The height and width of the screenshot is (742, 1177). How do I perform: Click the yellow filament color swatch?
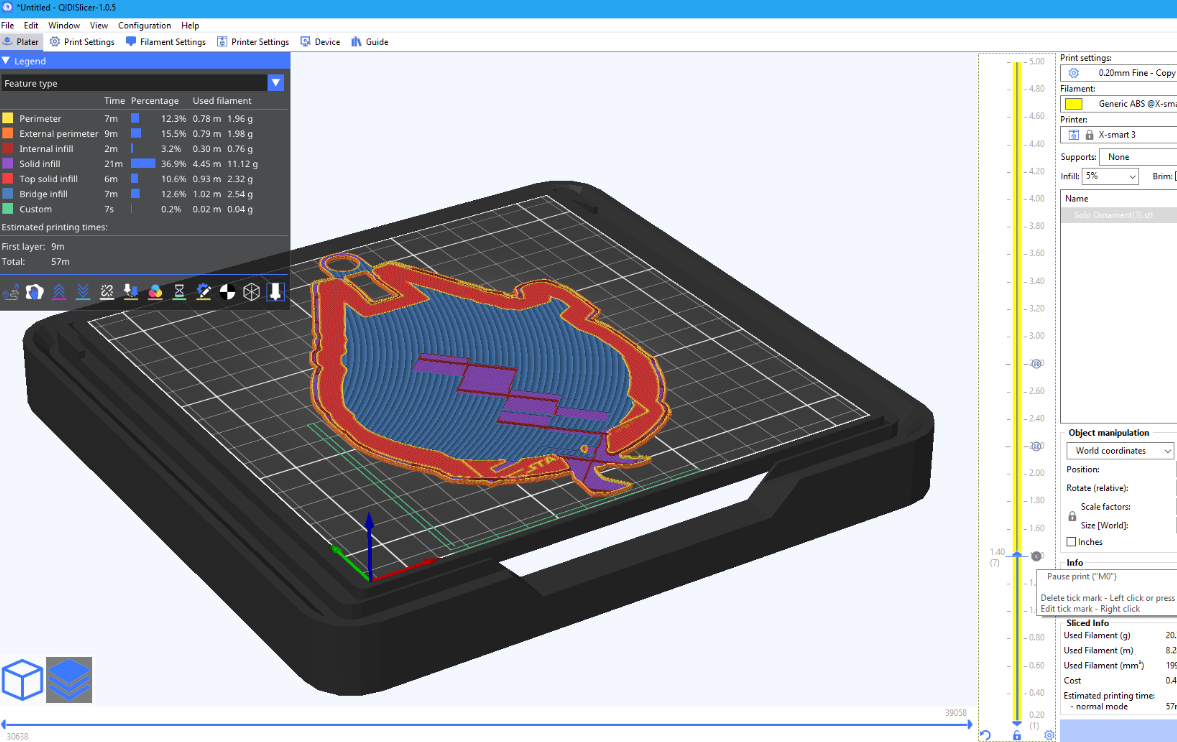[1073, 104]
